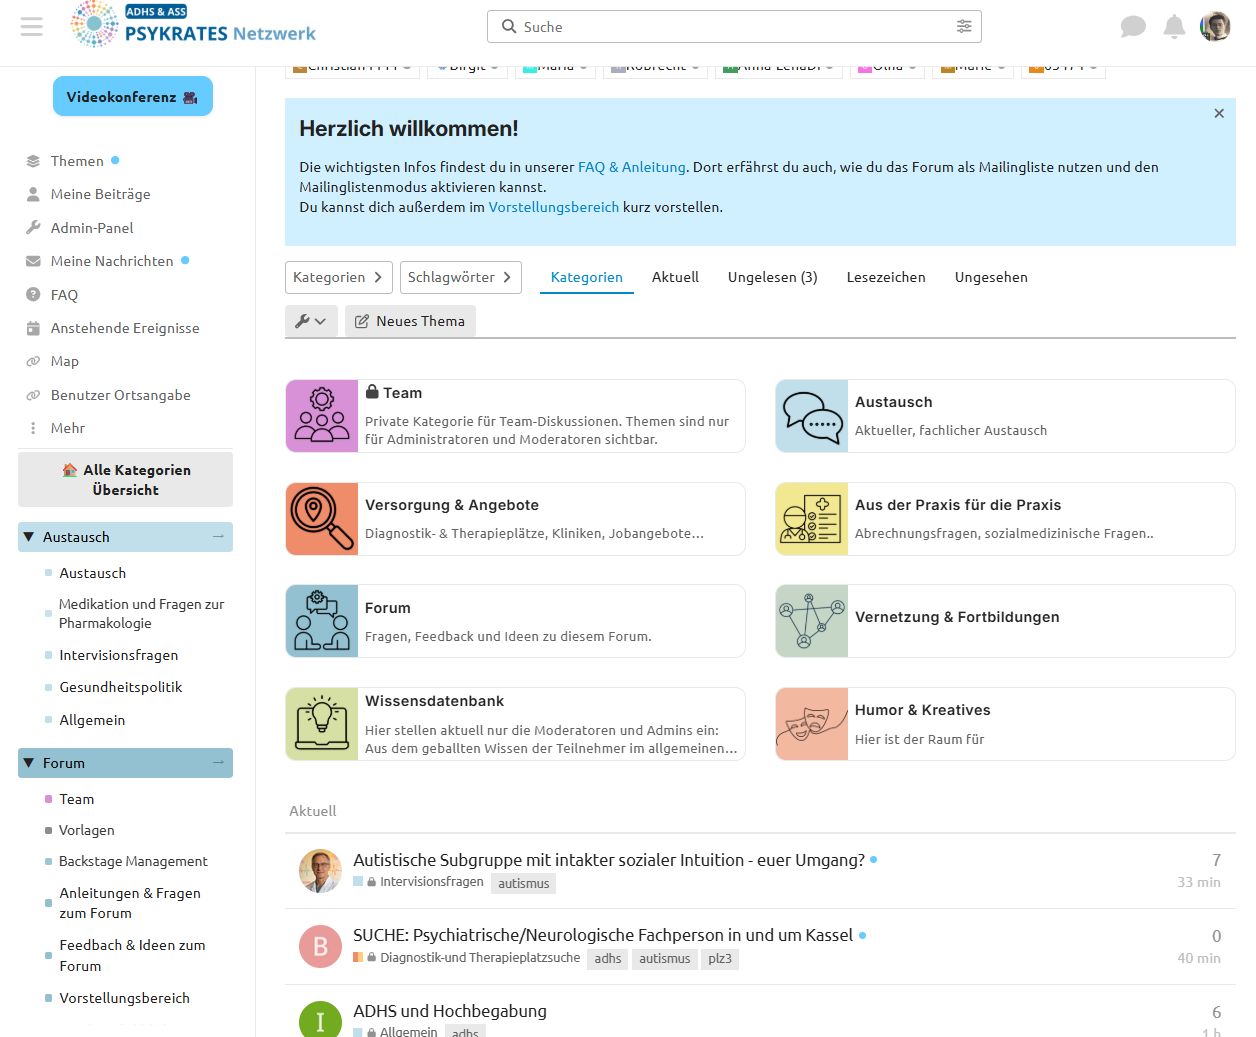The height and width of the screenshot is (1037, 1256).
Task: Dismiss the Herzlich willkommen banner
Action: tap(1219, 113)
